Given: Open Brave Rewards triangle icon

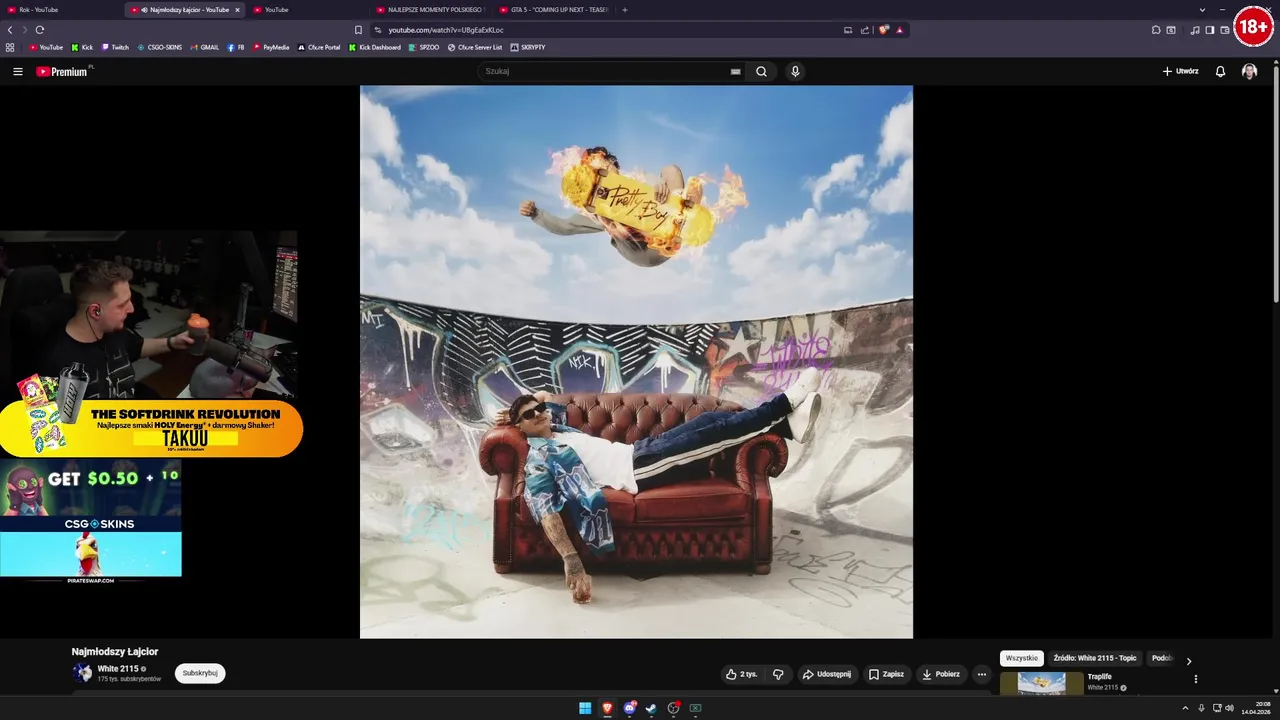Looking at the screenshot, I should click(x=899, y=30).
